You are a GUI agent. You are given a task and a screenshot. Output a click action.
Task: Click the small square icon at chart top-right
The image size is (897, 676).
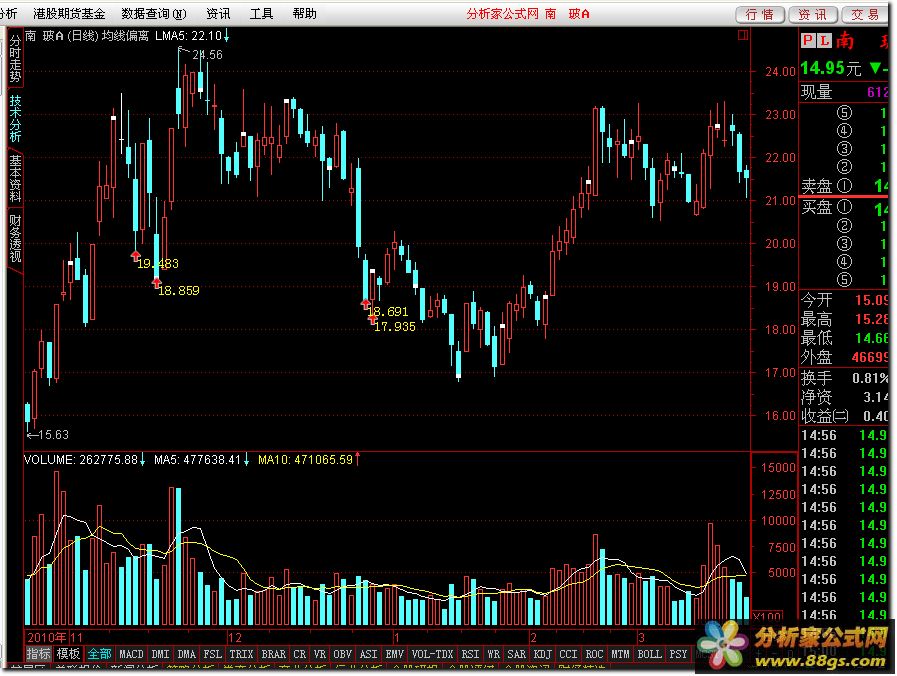point(743,35)
